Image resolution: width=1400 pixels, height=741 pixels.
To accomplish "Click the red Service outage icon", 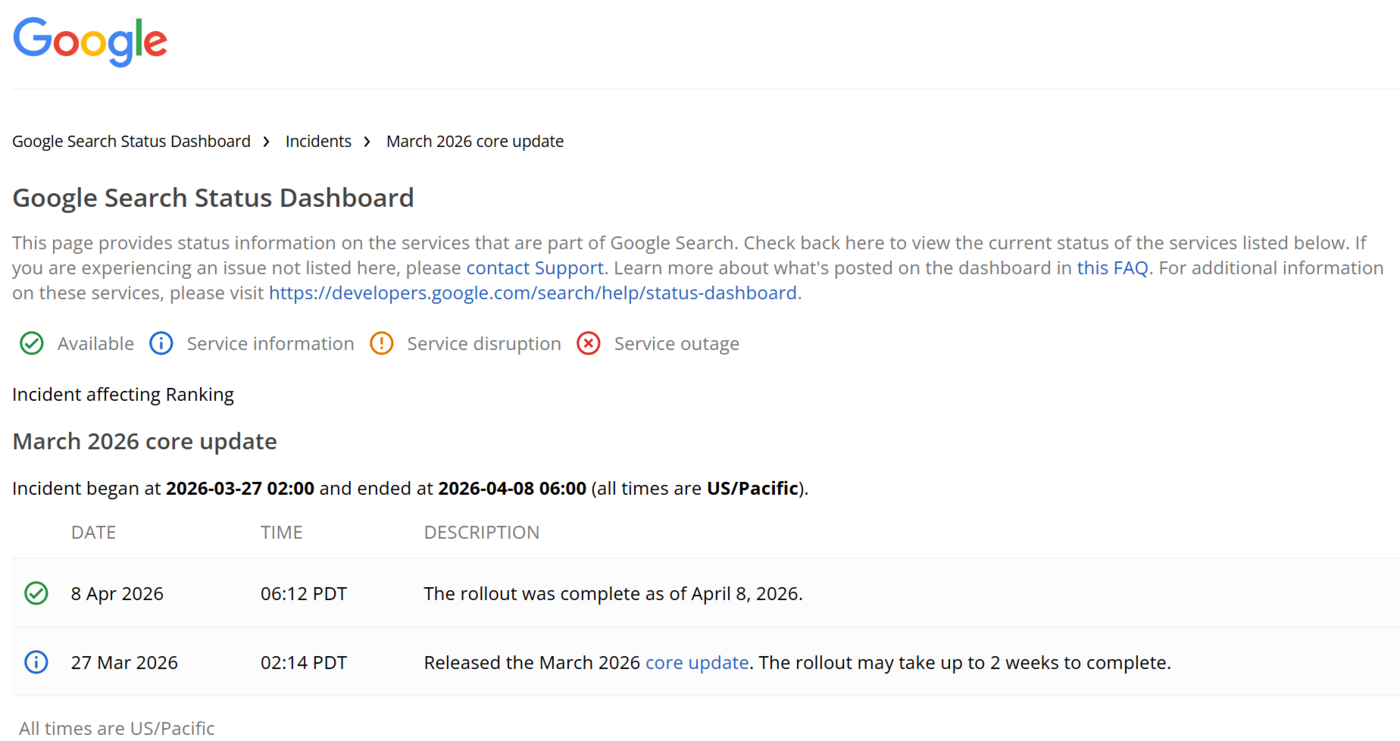I will click(588, 343).
